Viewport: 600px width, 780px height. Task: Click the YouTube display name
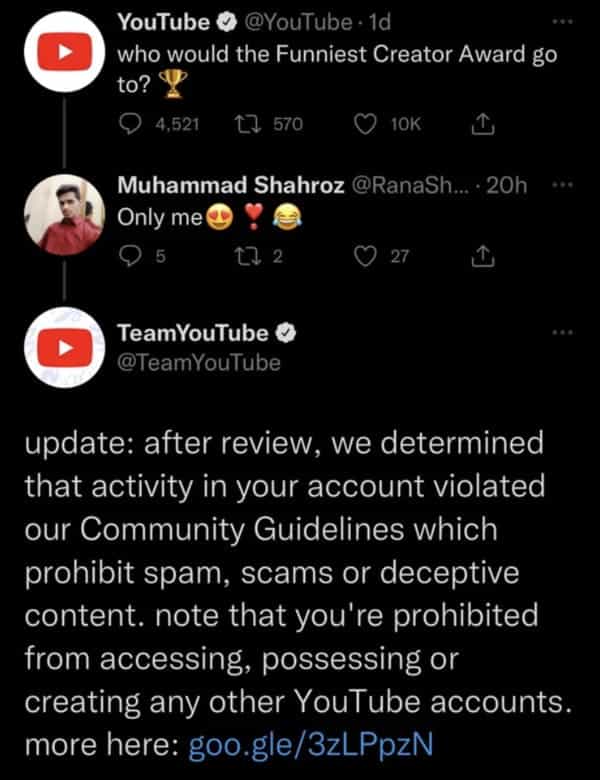coord(163,22)
